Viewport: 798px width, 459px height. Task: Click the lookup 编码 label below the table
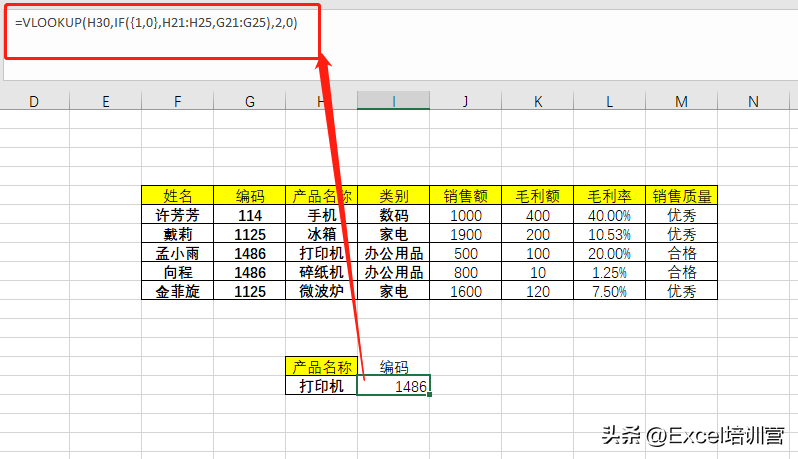(x=393, y=366)
